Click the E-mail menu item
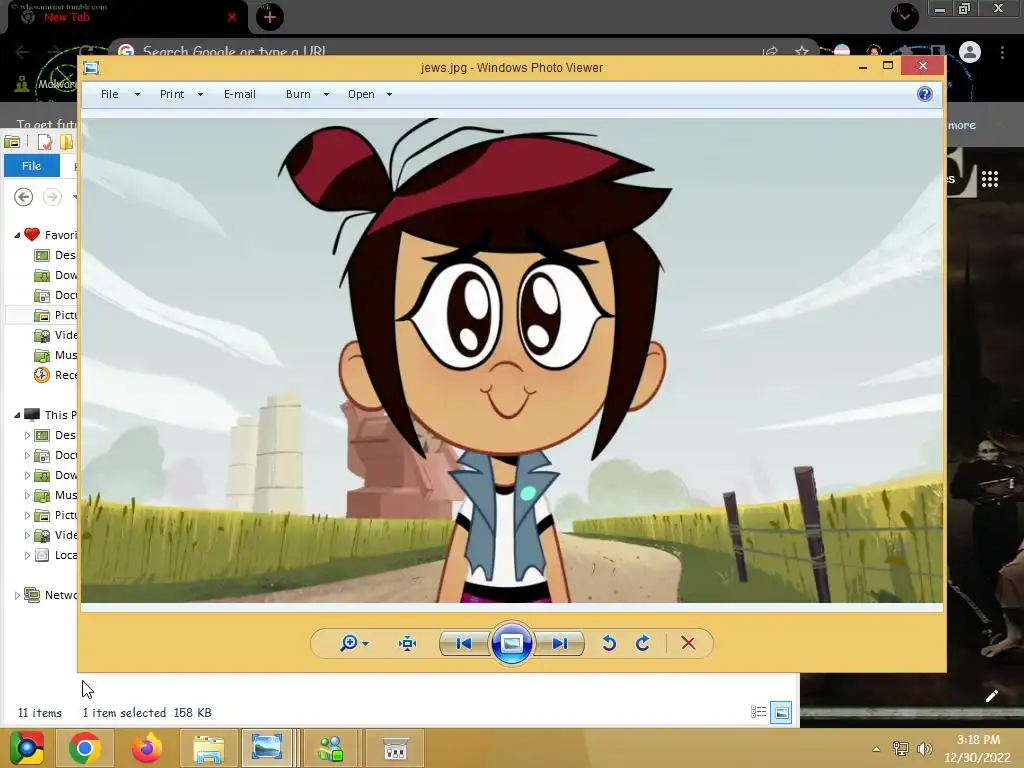 [x=240, y=94]
